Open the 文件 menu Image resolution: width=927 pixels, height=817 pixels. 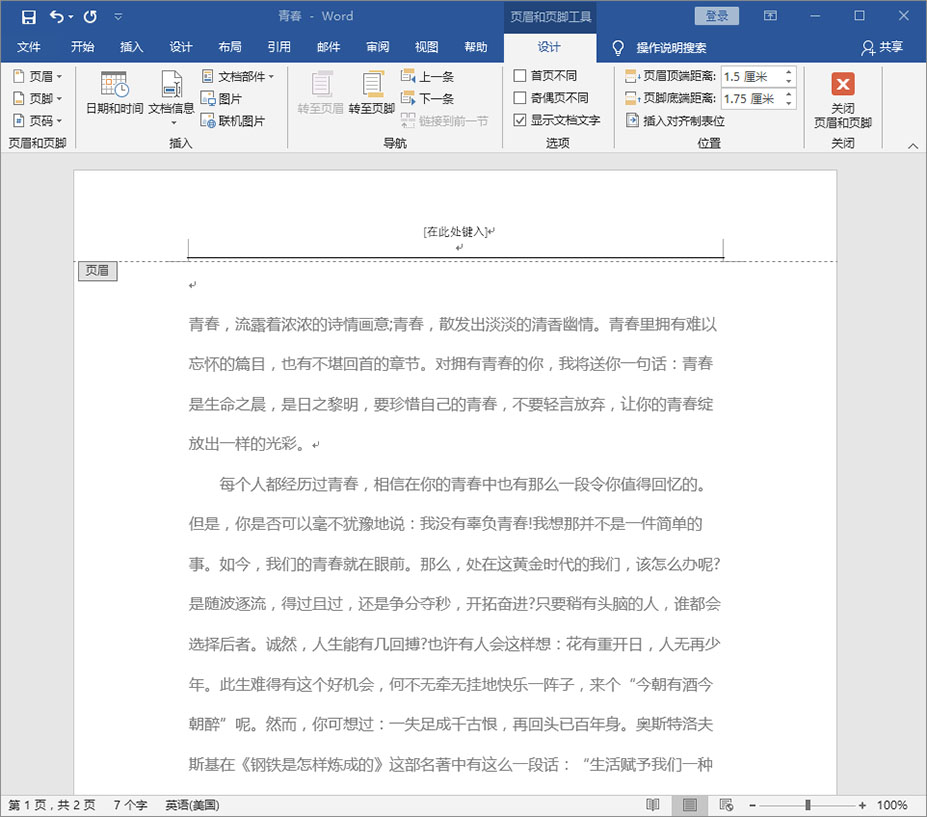tap(28, 47)
